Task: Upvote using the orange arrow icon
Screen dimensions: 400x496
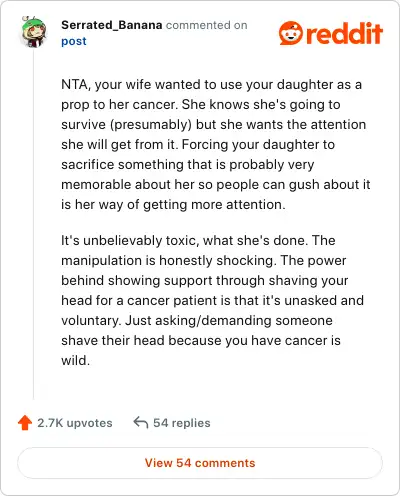Action: [x=25, y=423]
